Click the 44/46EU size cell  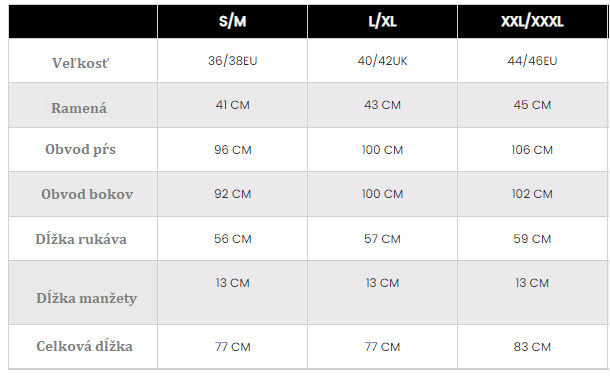[532, 61]
